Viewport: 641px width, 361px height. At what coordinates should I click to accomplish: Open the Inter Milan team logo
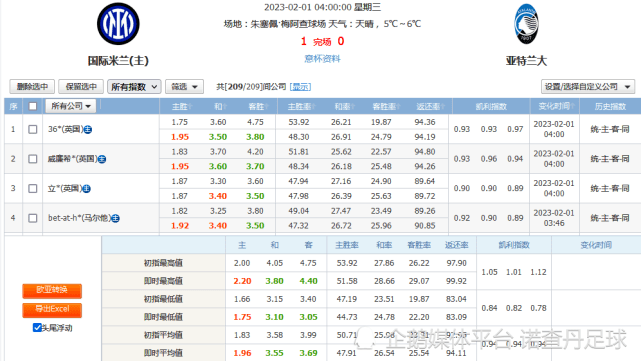(118, 24)
